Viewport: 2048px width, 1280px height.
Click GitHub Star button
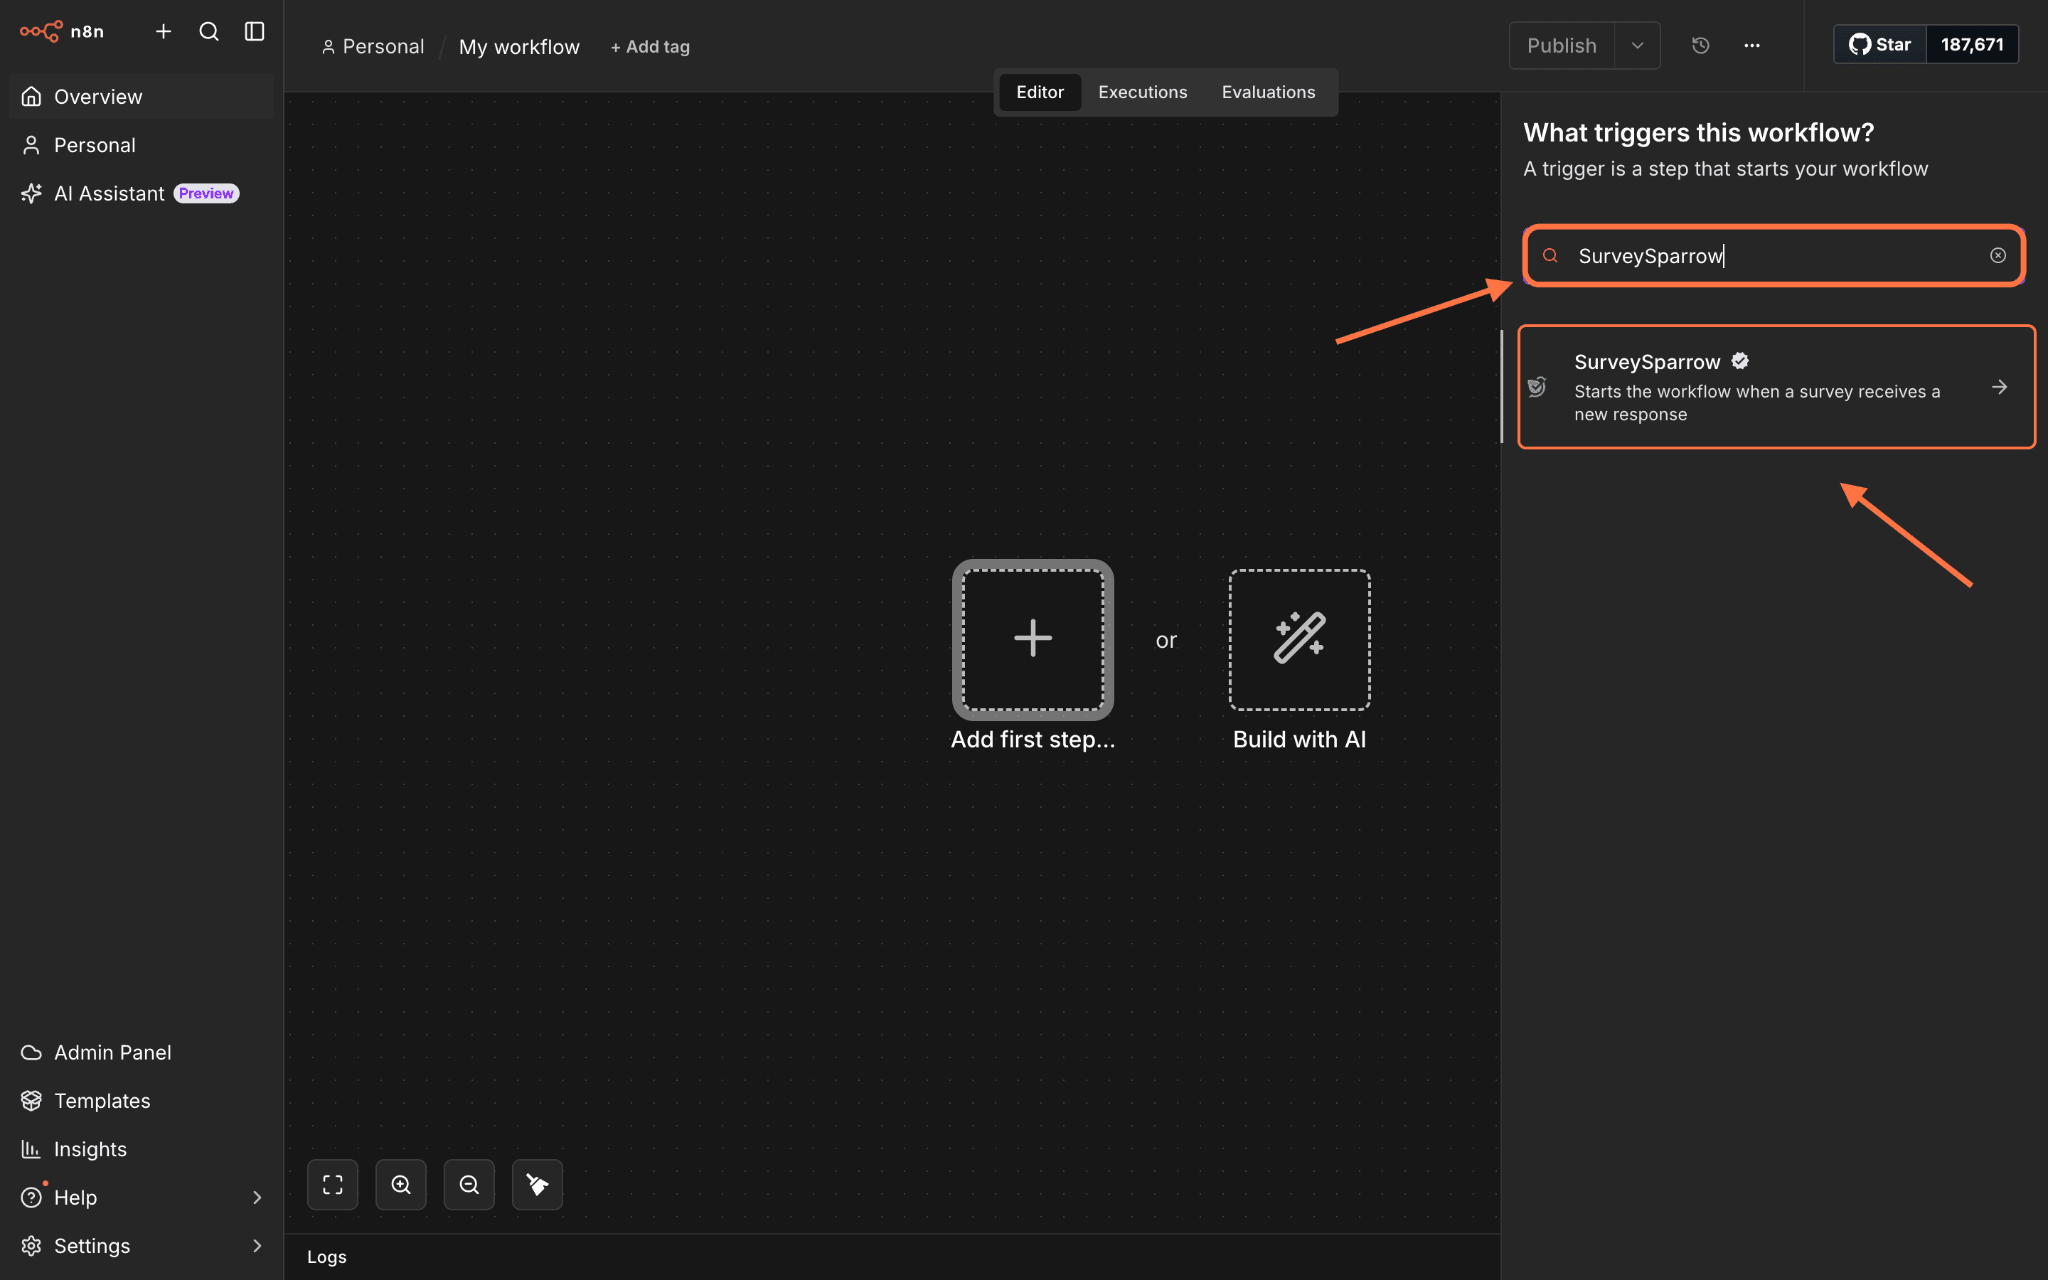tap(1880, 45)
